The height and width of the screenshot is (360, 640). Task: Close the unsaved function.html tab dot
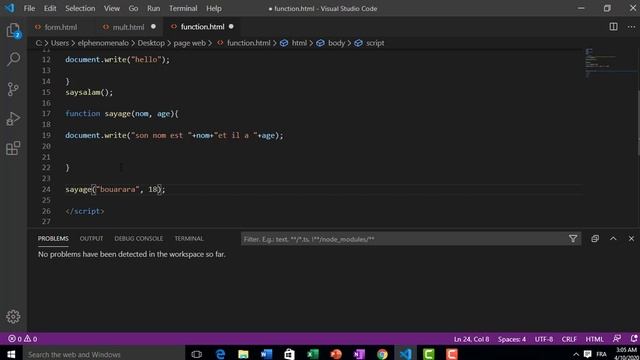coord(231,27)
